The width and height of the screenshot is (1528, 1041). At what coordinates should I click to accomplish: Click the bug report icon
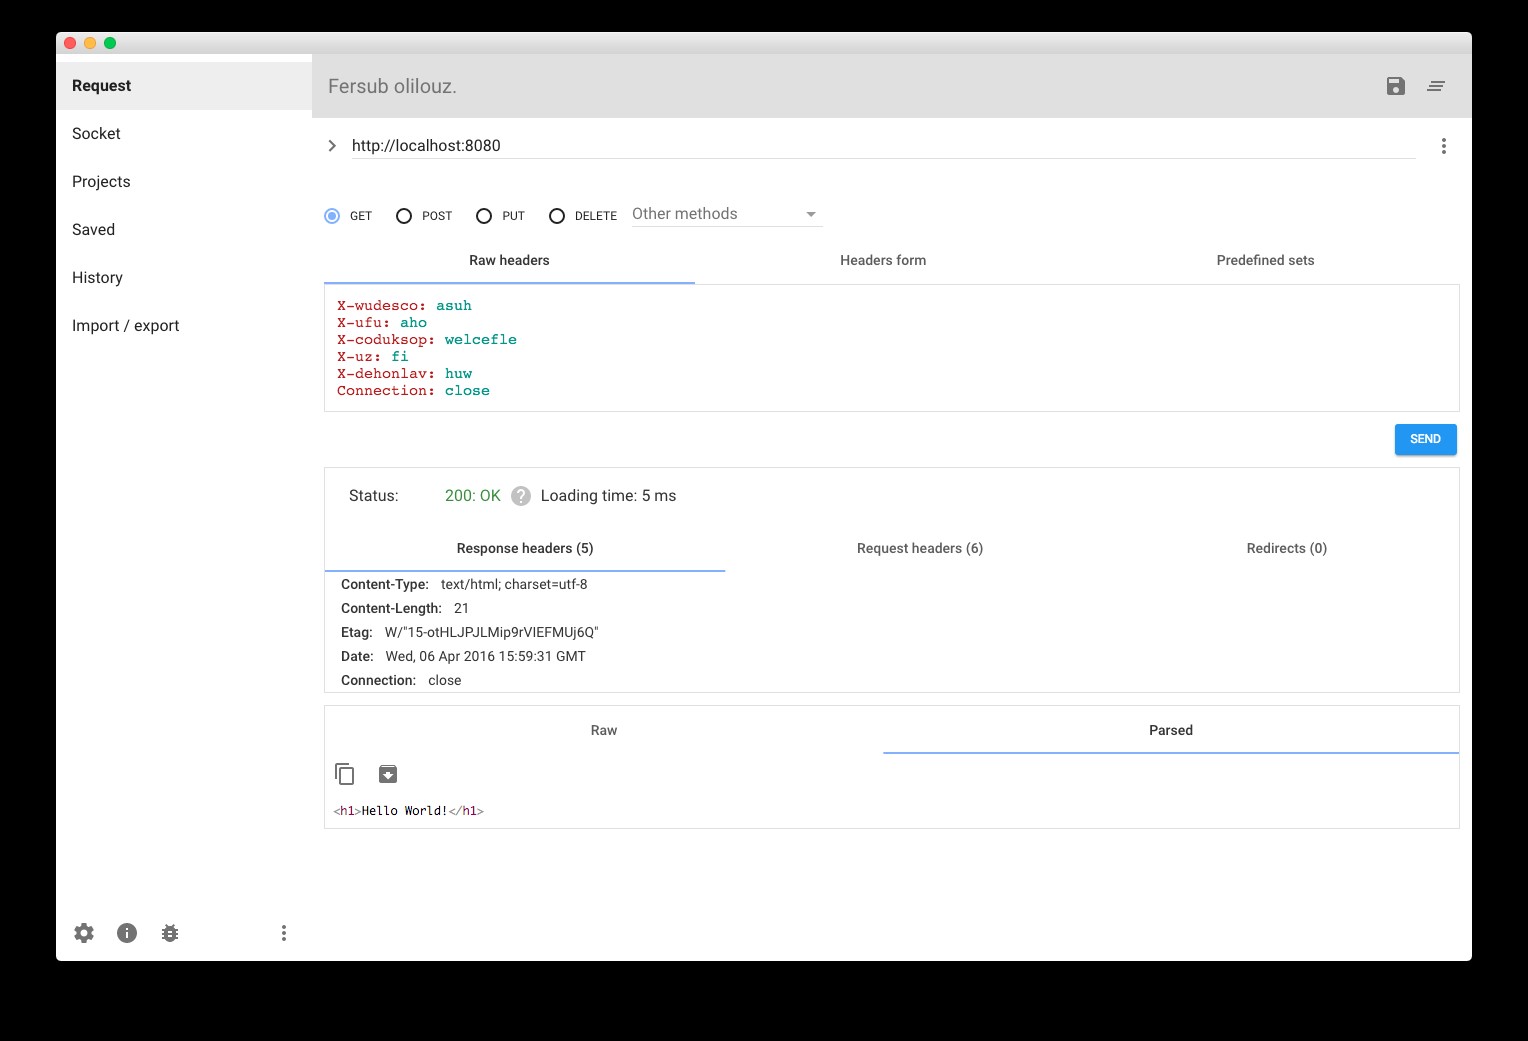coord(170,933)
